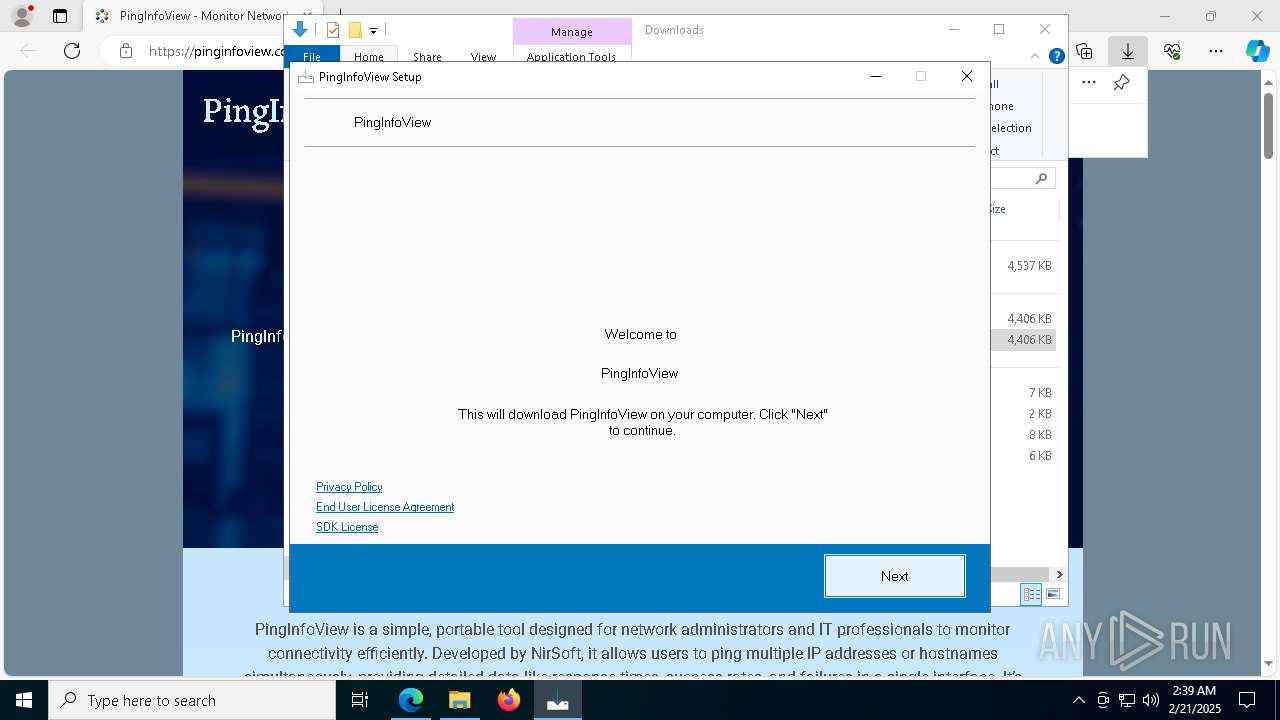Image resolution: width=1280 pixels, height=720 pixels.
Task: Switch Explorer to details view icon
Action: coord(1031,594)
